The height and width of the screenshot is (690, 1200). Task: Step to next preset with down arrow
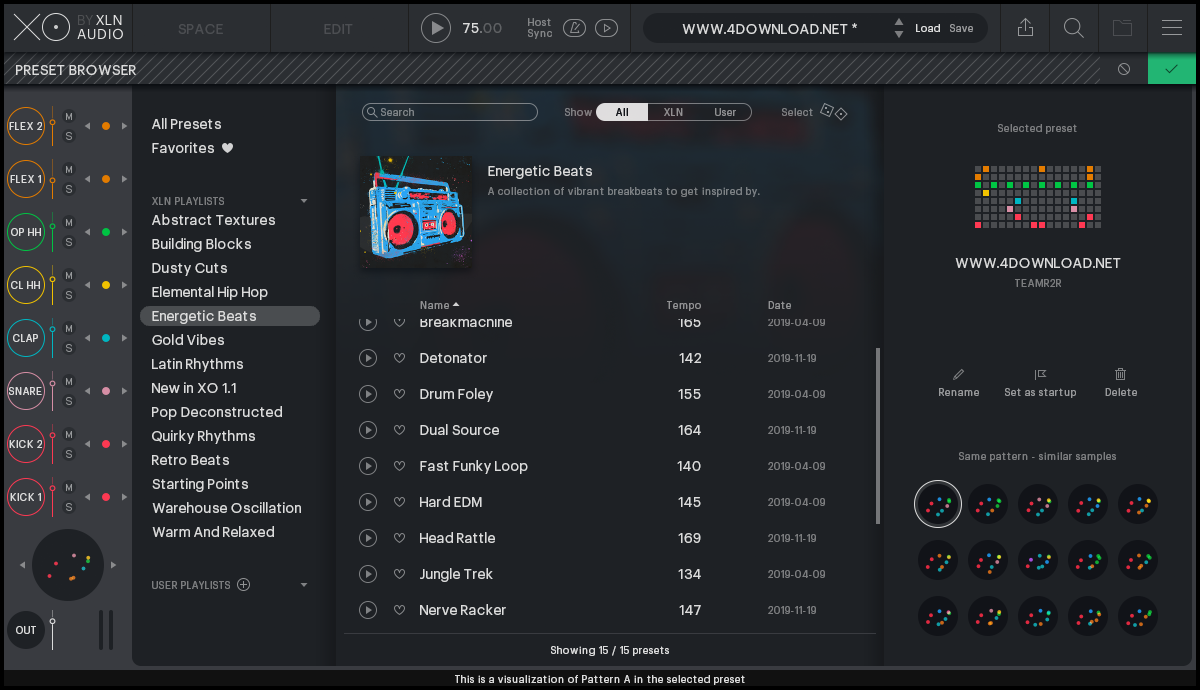[899, 35]
